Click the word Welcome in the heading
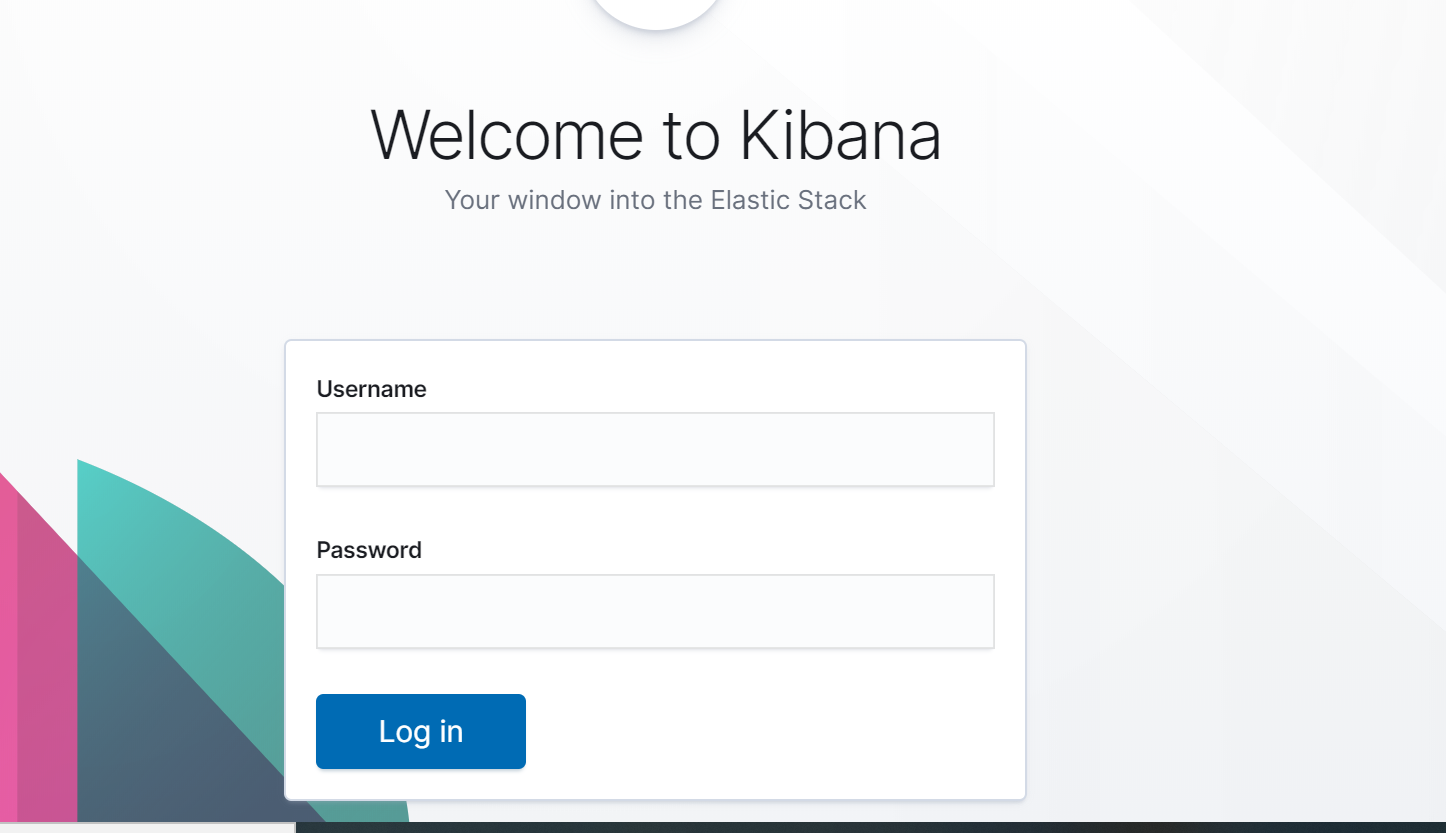The image size is (1446, 833). click(507, 134)
